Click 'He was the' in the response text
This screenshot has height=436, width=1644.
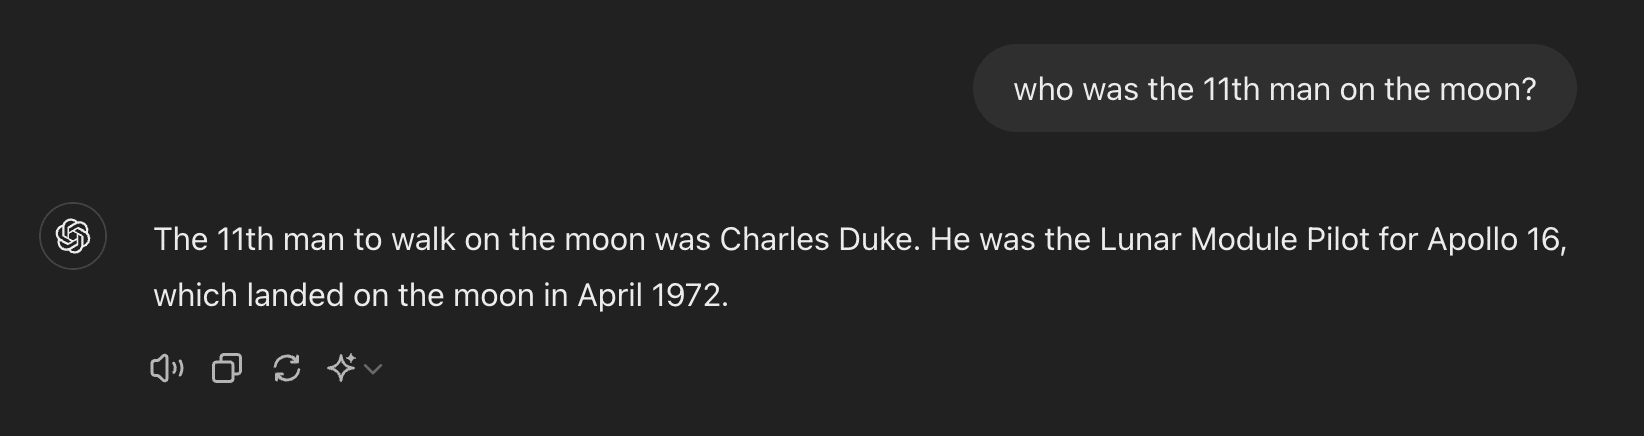(x=1010, y=240)
